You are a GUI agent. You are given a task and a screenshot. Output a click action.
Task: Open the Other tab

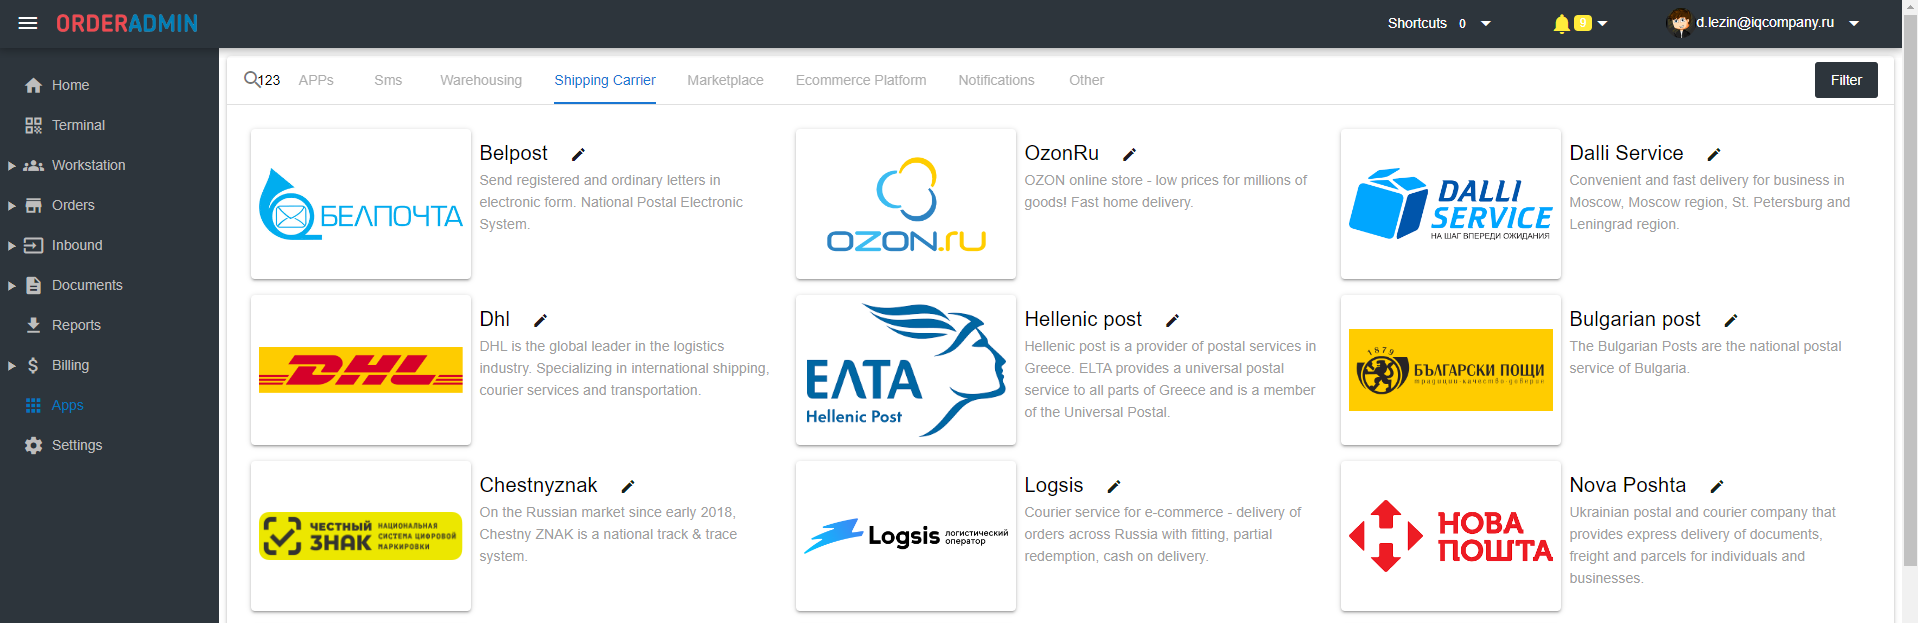(1086, 80)
